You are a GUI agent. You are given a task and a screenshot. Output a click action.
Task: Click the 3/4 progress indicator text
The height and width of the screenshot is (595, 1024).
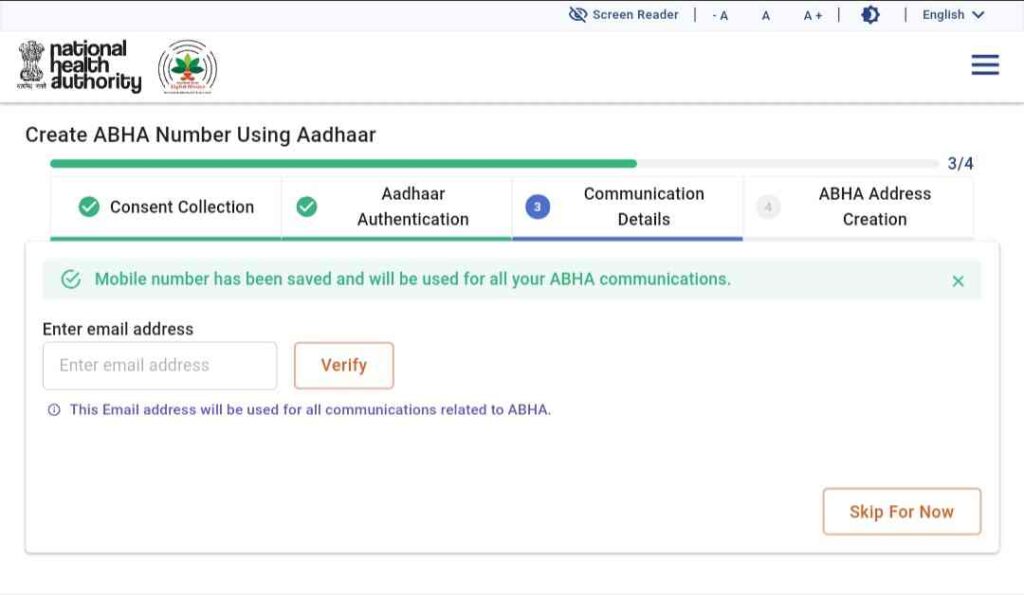tap(961, 163)
